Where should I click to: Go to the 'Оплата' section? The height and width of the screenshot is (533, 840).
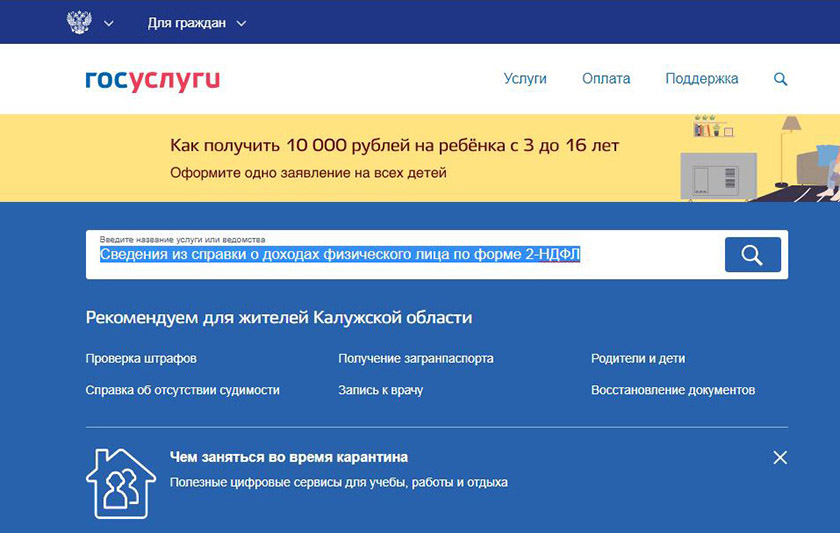point(606,79)
